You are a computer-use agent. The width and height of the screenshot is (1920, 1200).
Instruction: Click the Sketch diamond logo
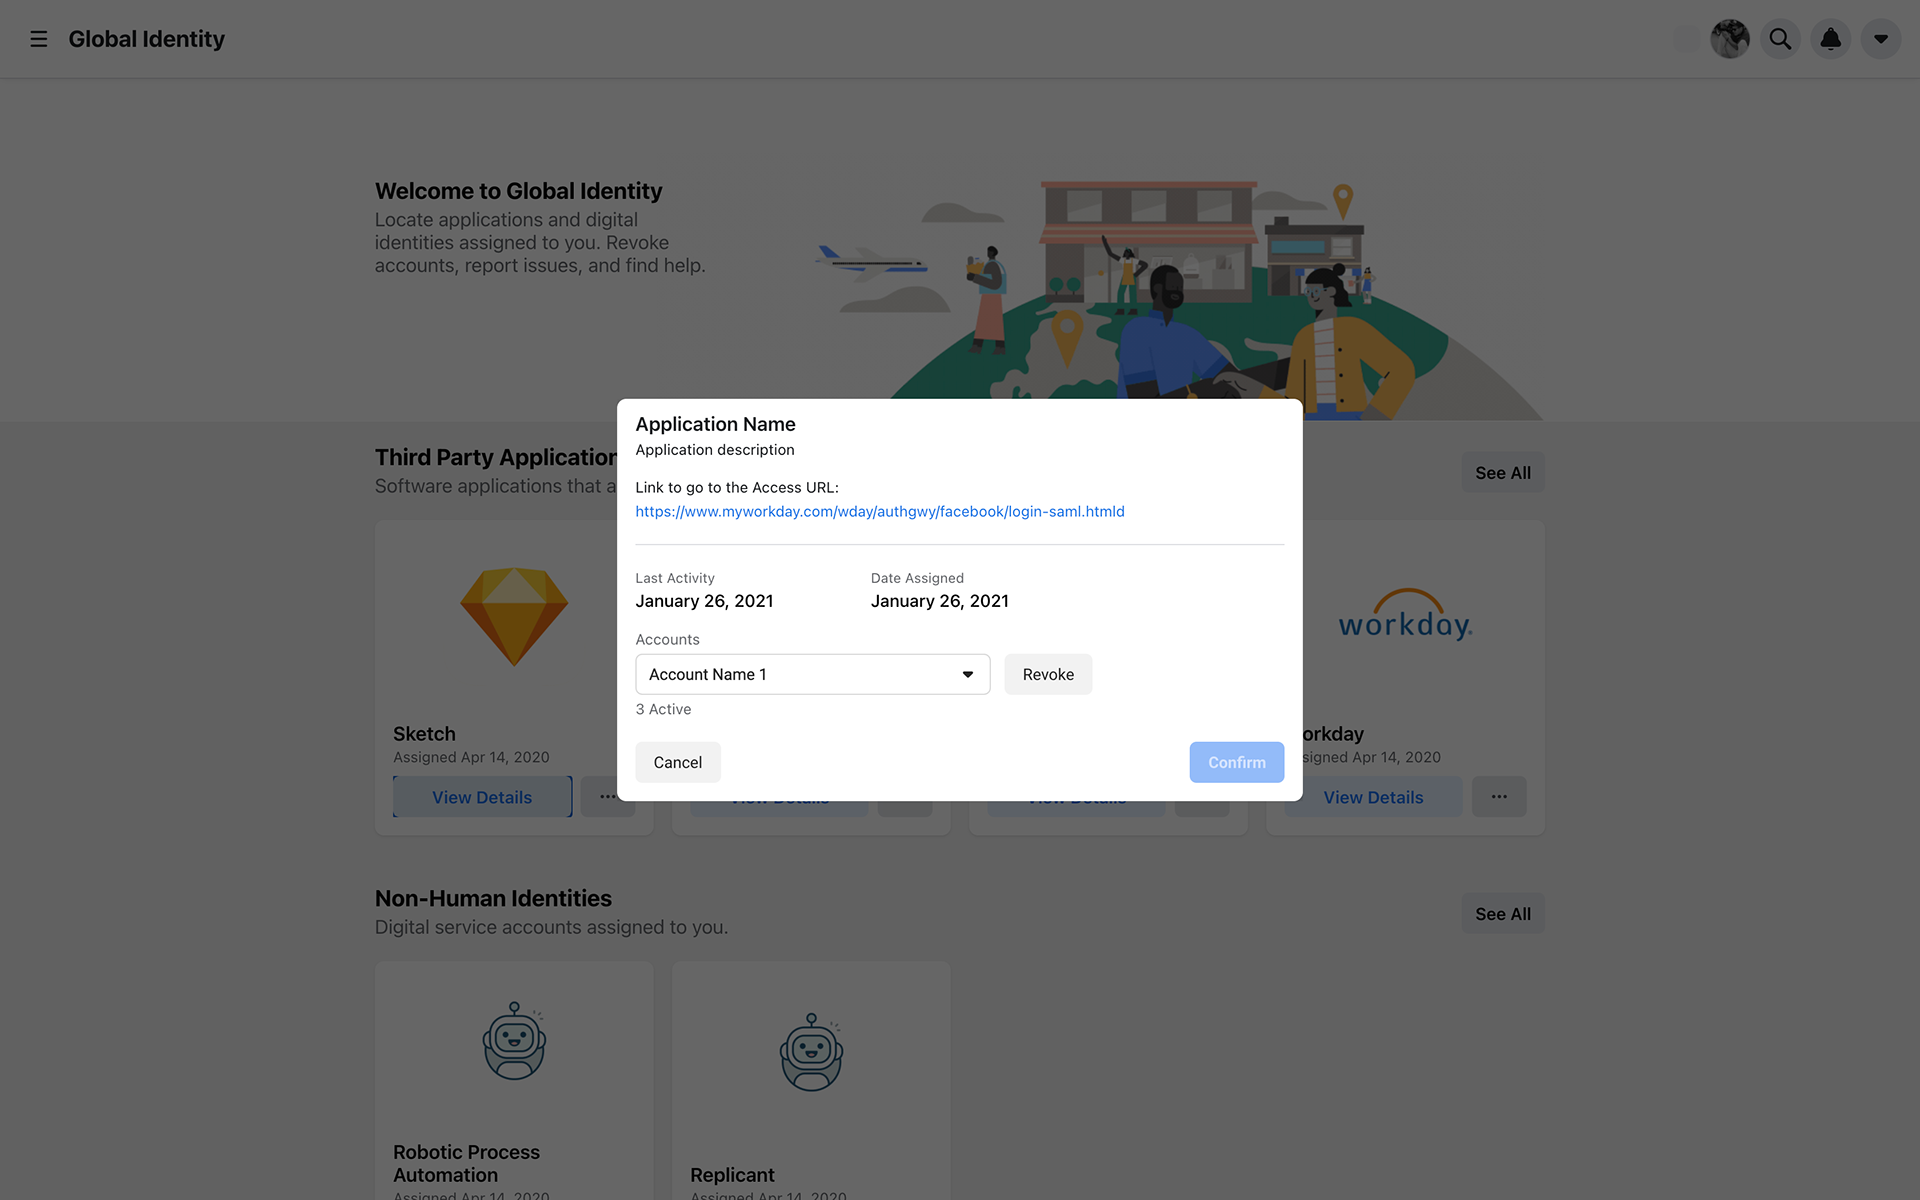[x=514, y=616]
